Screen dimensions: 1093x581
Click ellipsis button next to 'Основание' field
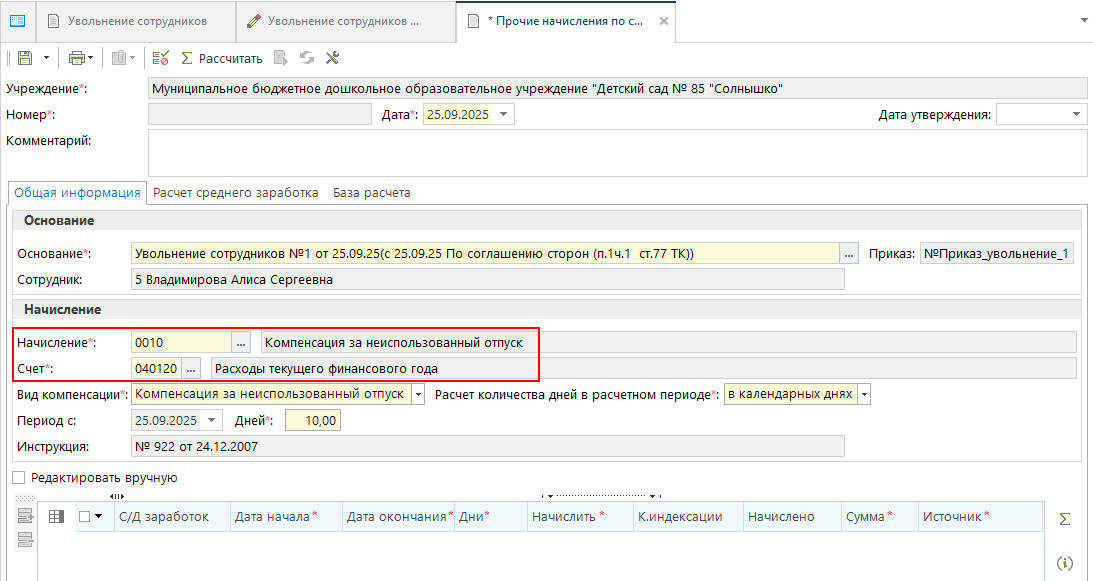click(x=849, y=254)
